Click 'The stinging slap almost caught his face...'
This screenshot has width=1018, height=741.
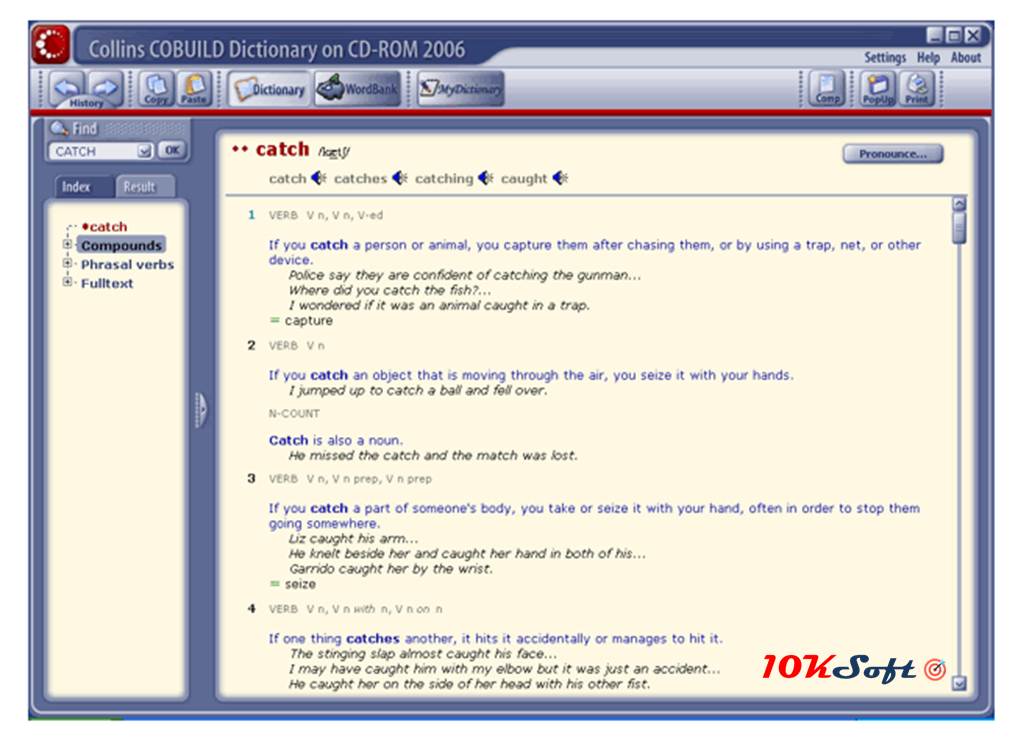tap(423, 654)
